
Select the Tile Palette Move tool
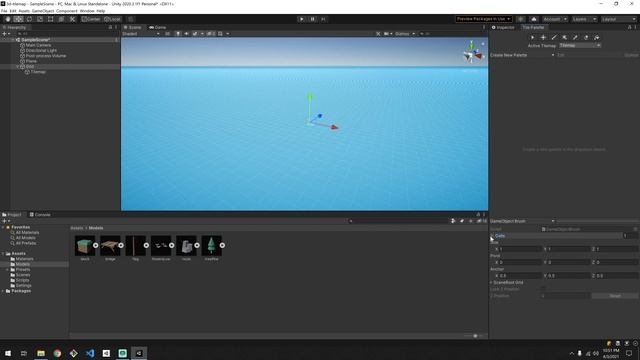click(543, 38)
